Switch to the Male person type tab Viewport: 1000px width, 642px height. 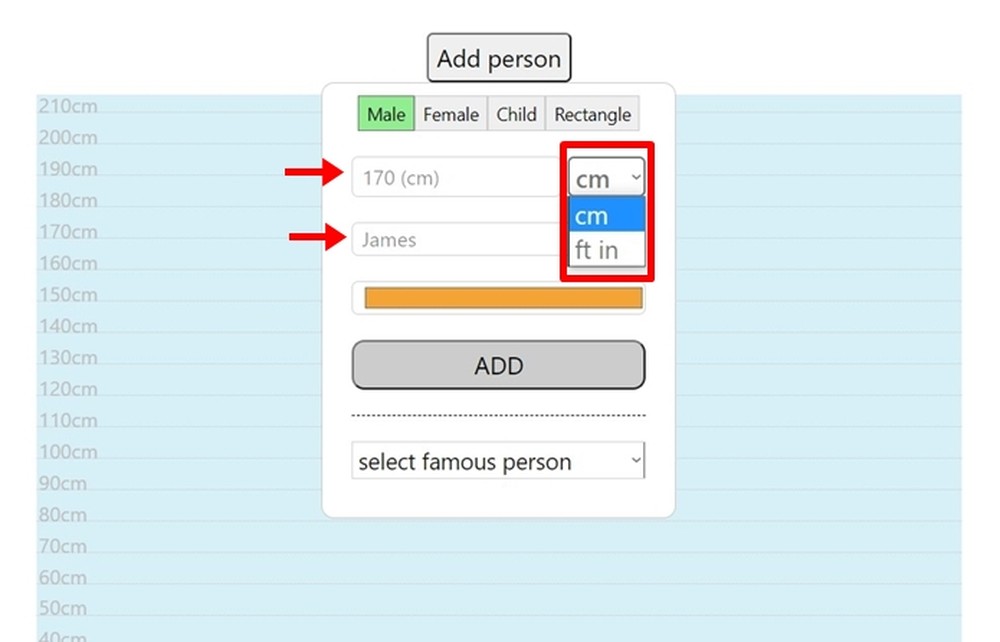(x=386, y=114)
